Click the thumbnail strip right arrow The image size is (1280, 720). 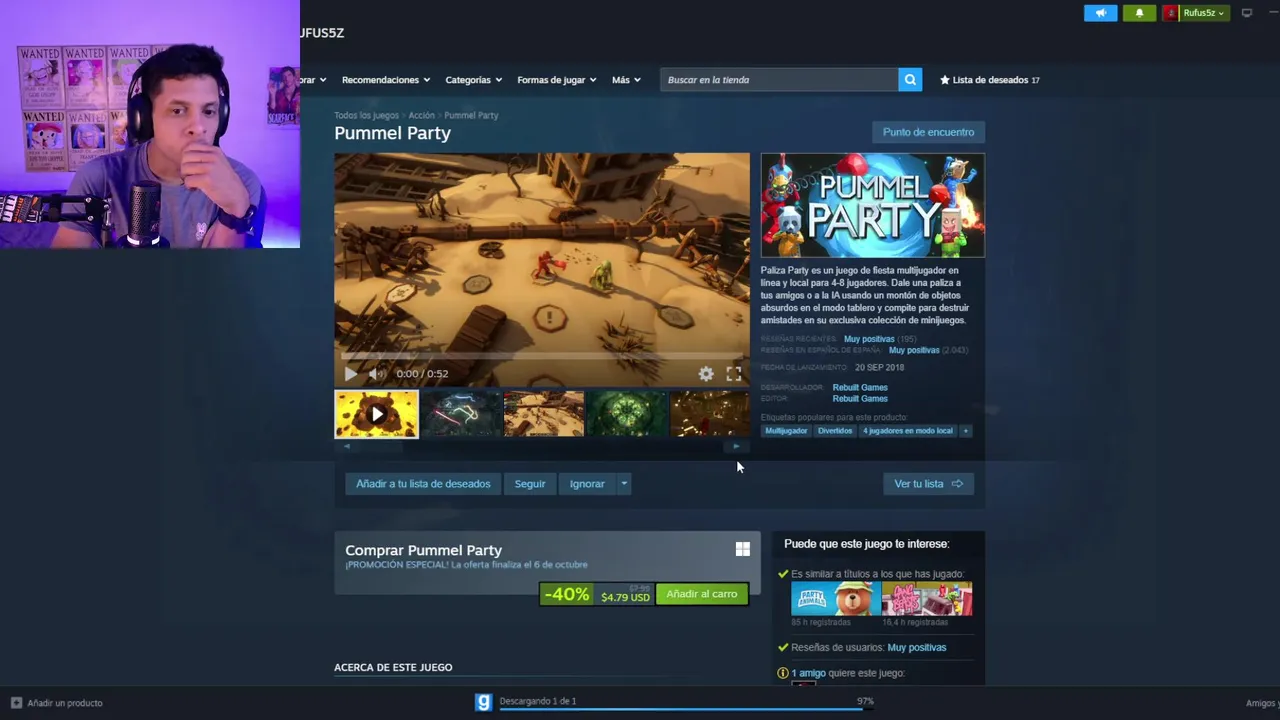point(737,447)
